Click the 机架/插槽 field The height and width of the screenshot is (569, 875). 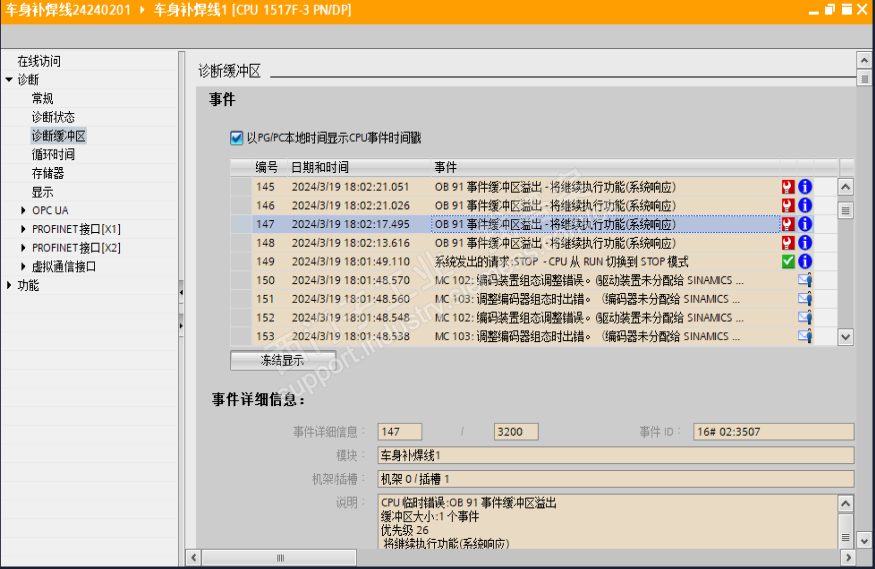[x=616, y=479]
